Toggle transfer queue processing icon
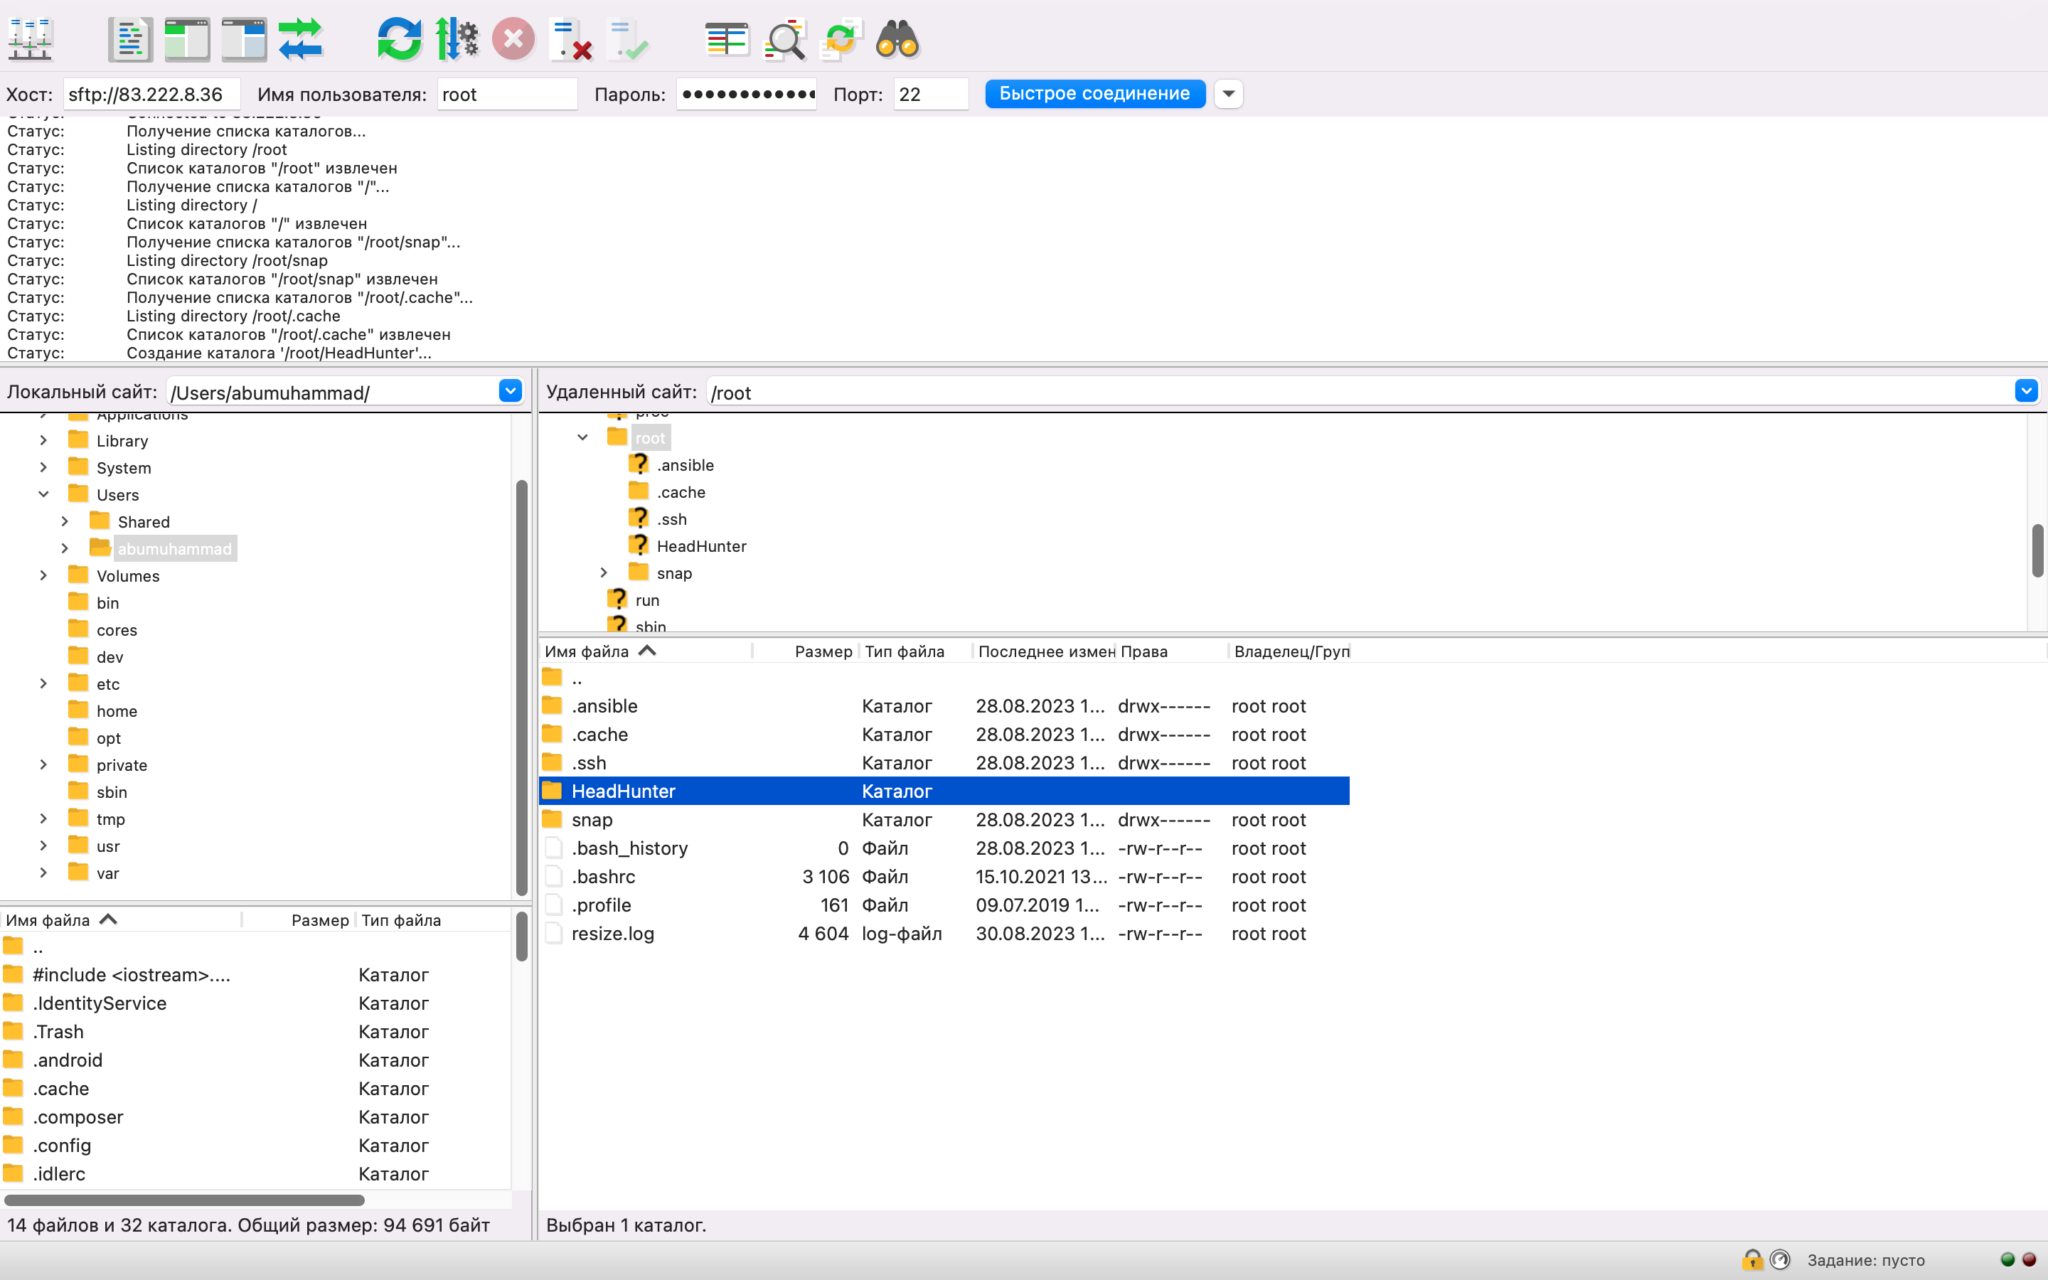 pyautogui.click(x=457, y=39)
